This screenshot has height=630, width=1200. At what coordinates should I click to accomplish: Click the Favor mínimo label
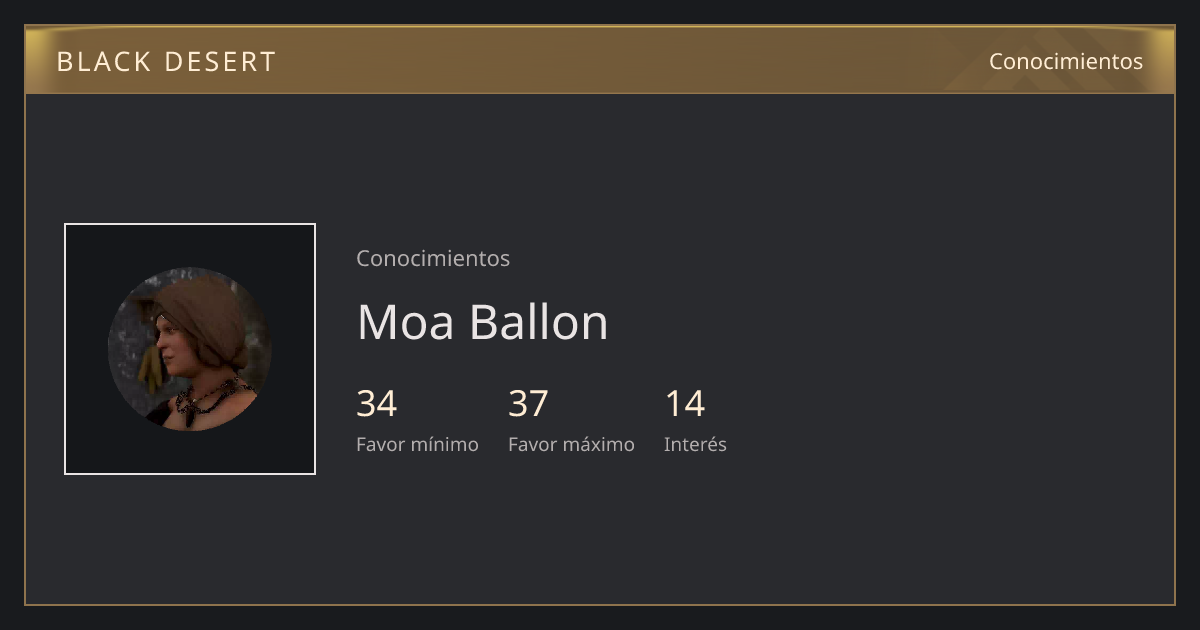pos(417,444)
